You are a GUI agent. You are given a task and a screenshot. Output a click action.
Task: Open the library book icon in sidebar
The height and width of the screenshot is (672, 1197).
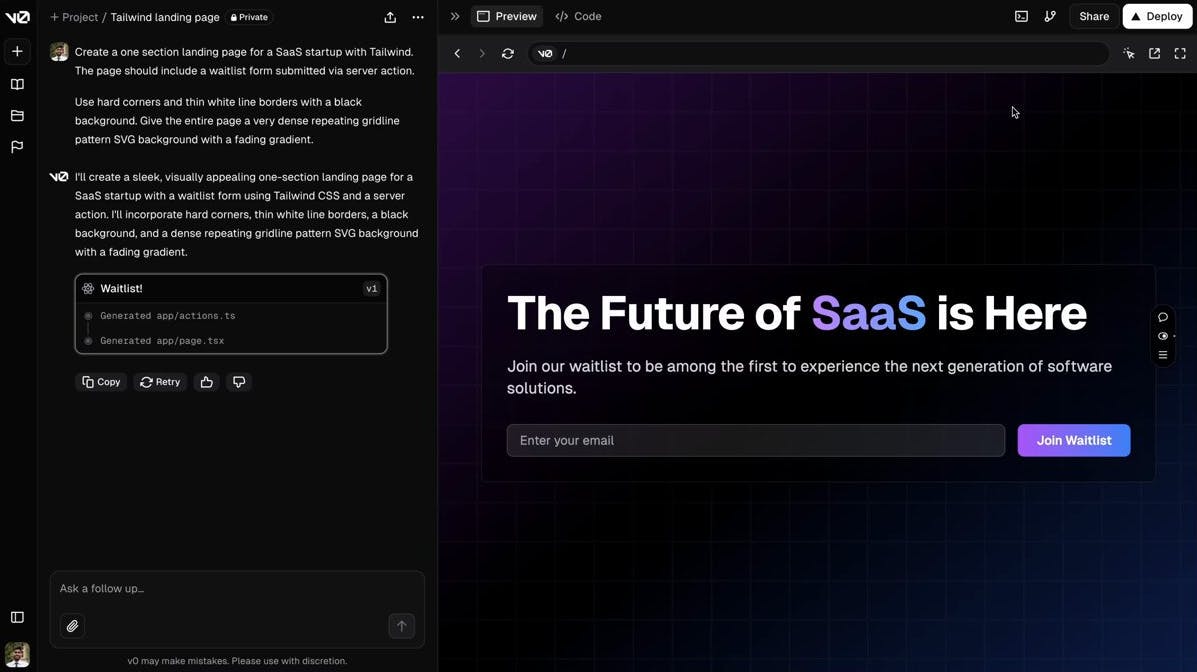point(17,85)
